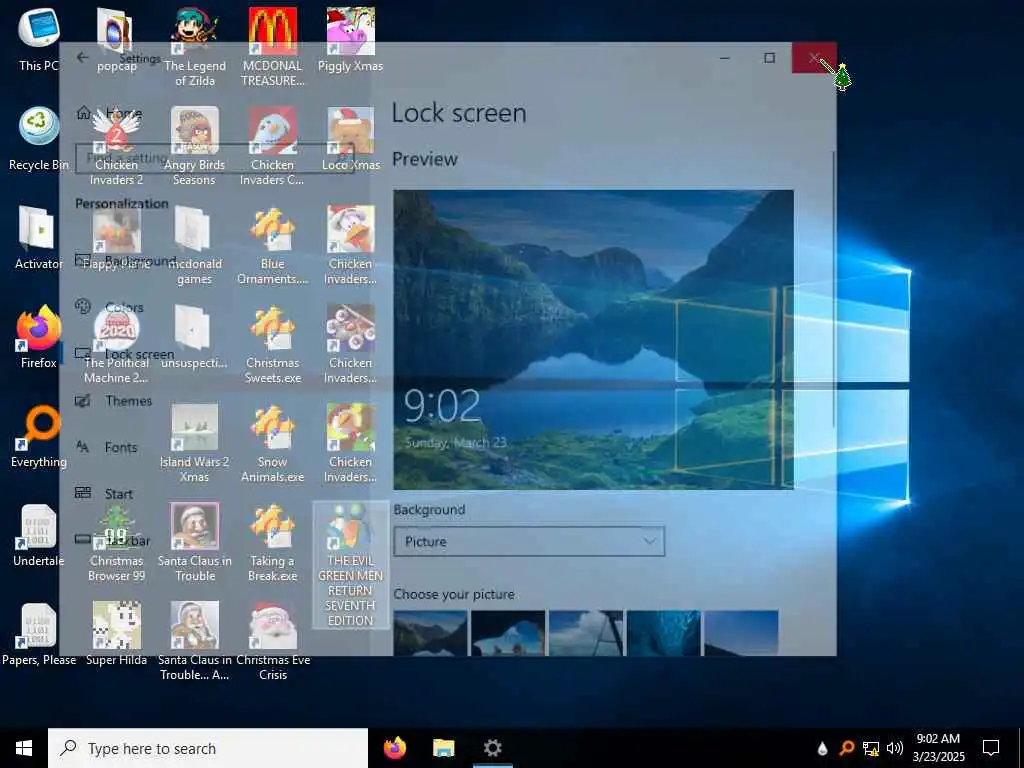Click the Settings window vertical scrollbar

(833, 289)
